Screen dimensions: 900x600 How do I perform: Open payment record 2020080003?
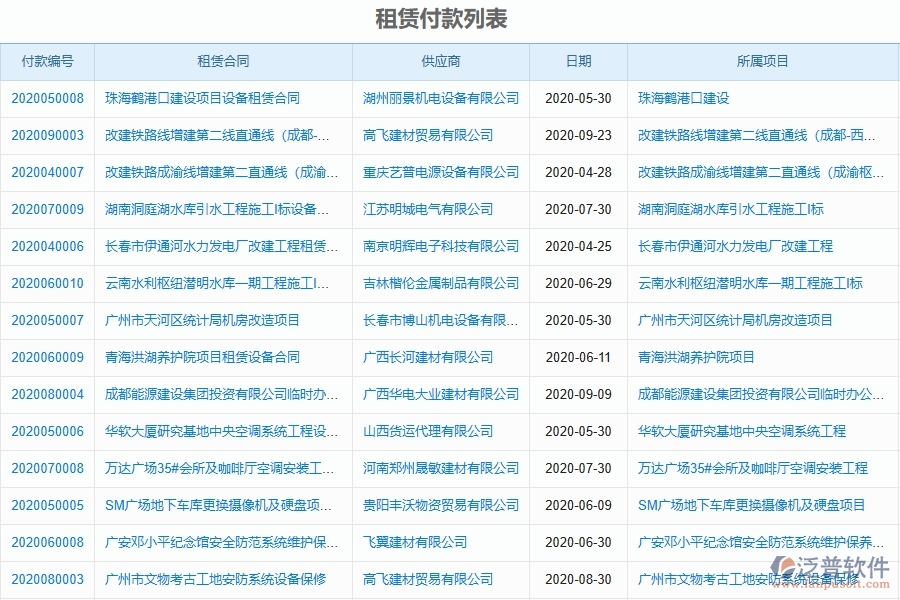click(48, 579)
